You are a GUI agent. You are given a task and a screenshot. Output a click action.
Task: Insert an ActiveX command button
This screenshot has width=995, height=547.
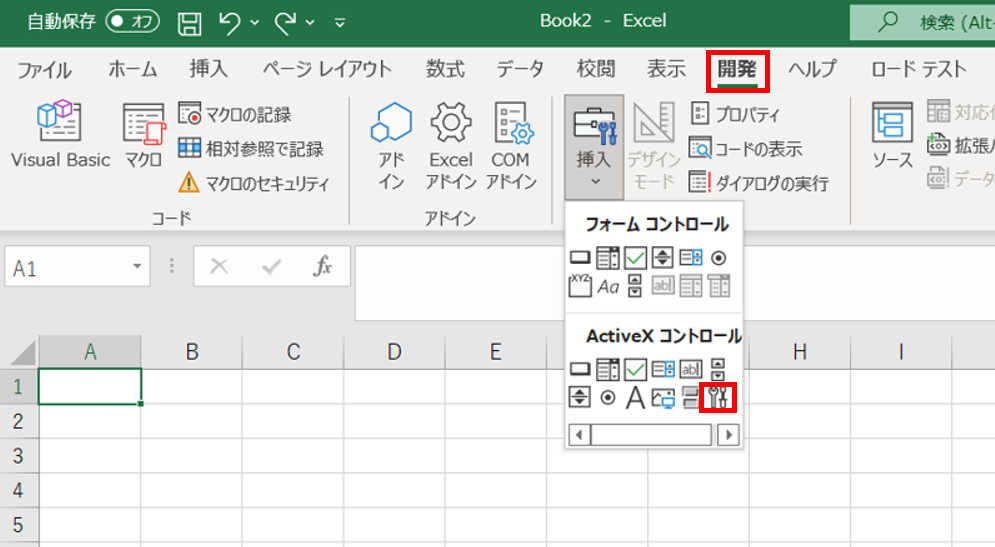579,369
